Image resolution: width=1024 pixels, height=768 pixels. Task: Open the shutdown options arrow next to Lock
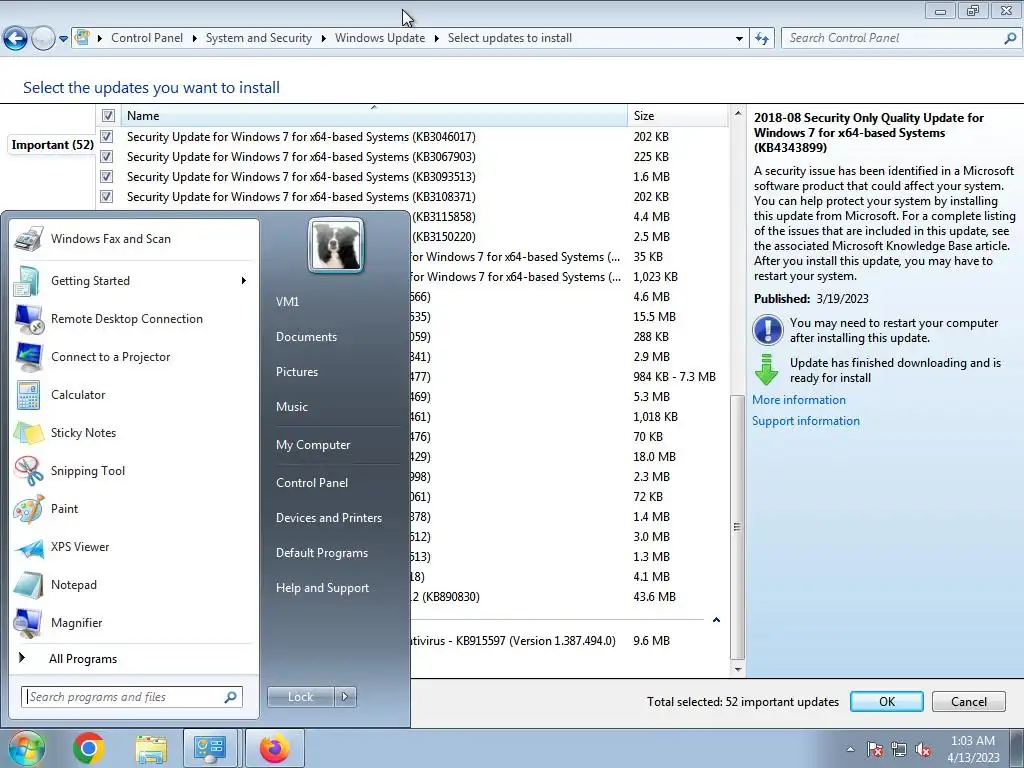point(345,697)
